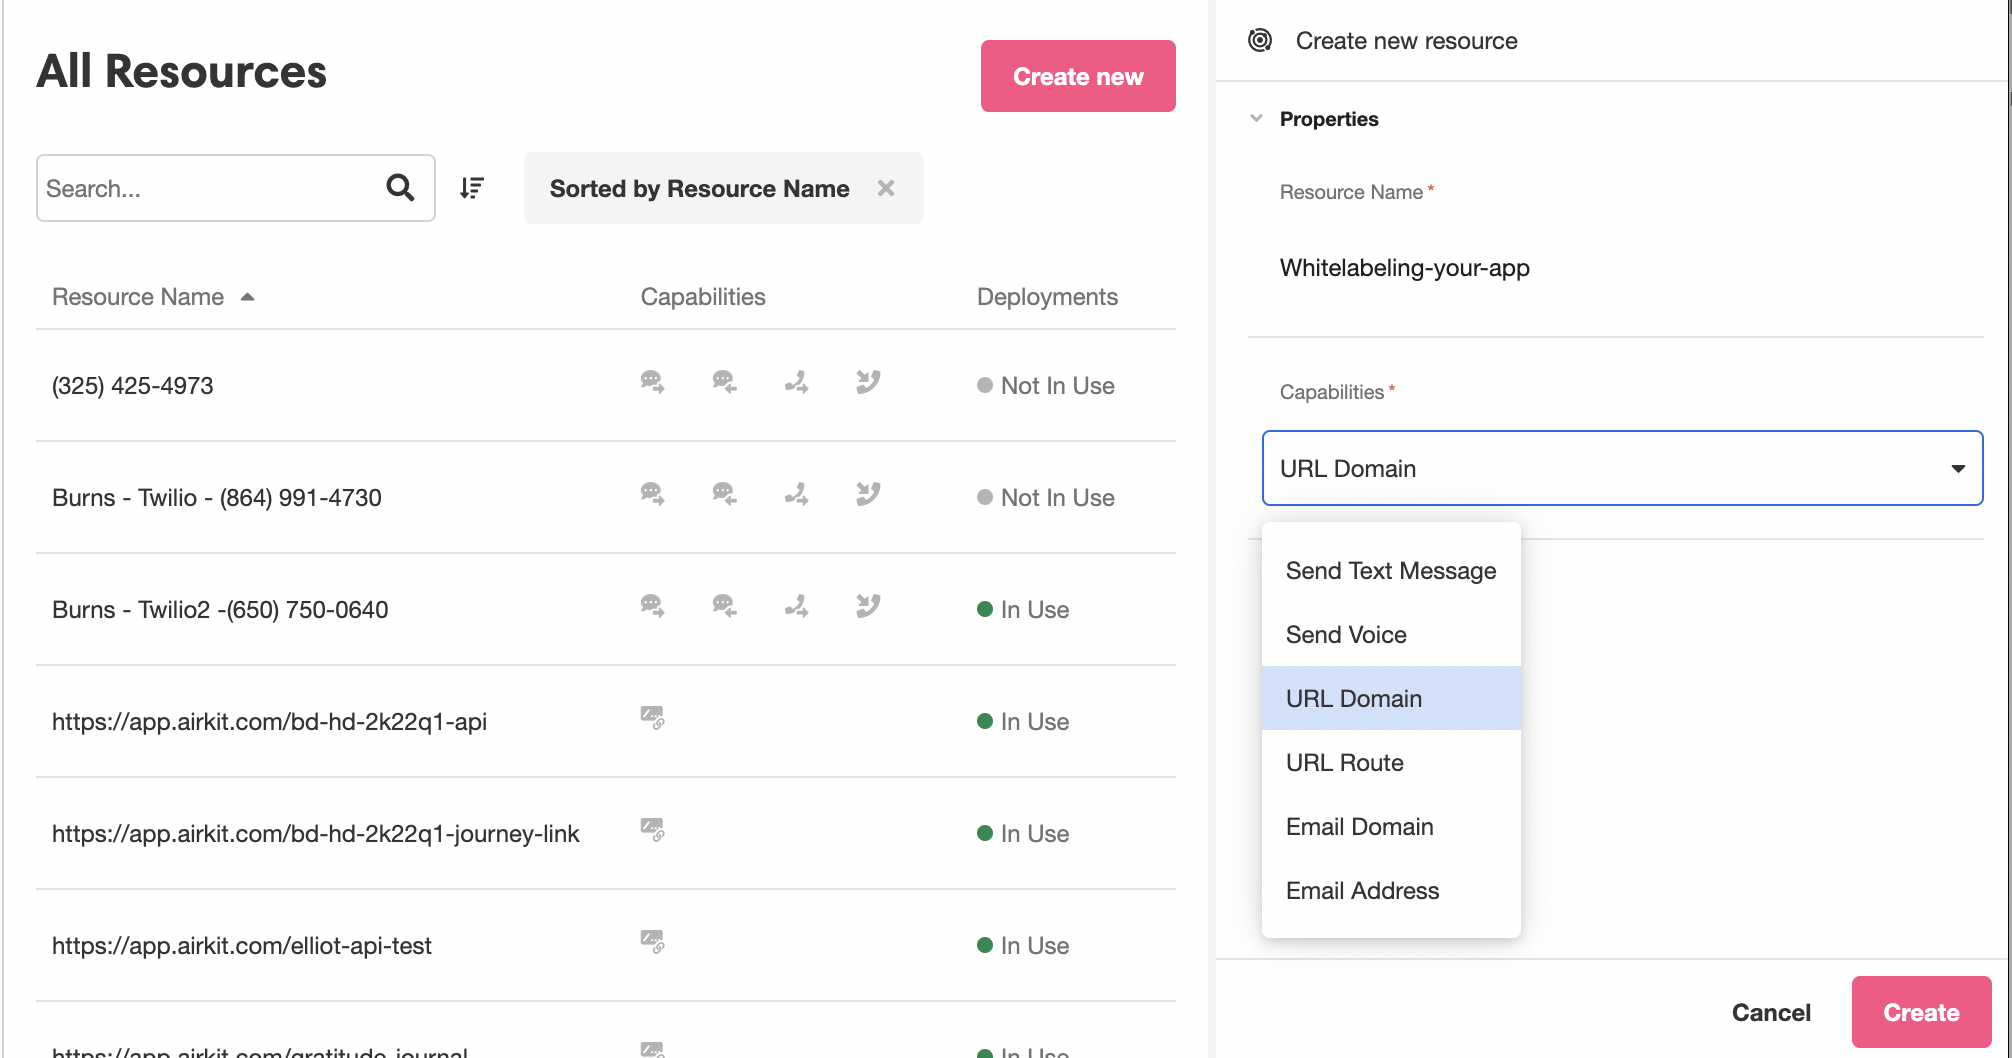
Task: Click the Create button in resource panel
Action: [1921, 1012]
